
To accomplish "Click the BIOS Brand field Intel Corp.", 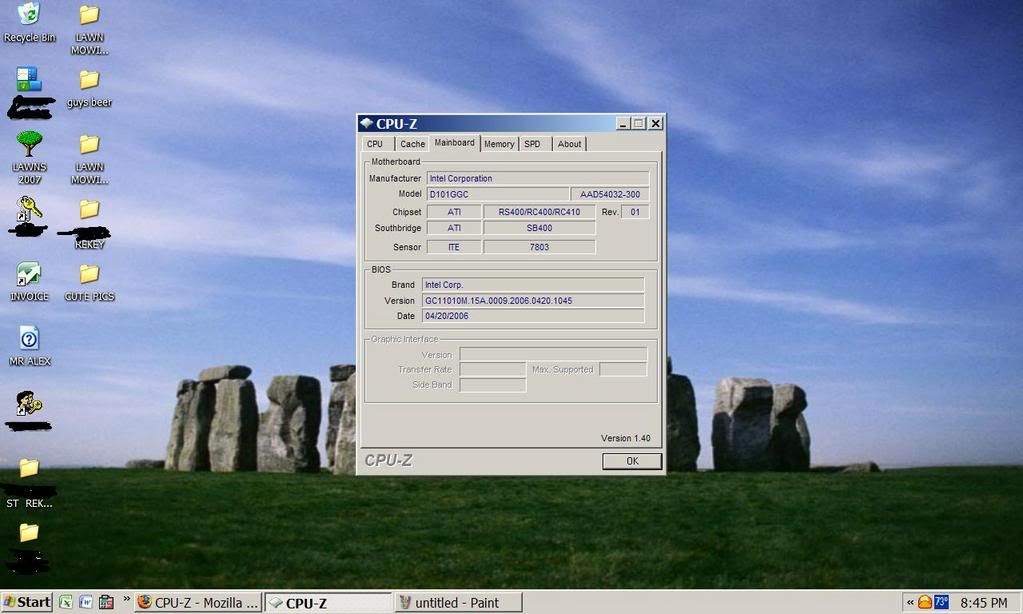I will (533, 284).
